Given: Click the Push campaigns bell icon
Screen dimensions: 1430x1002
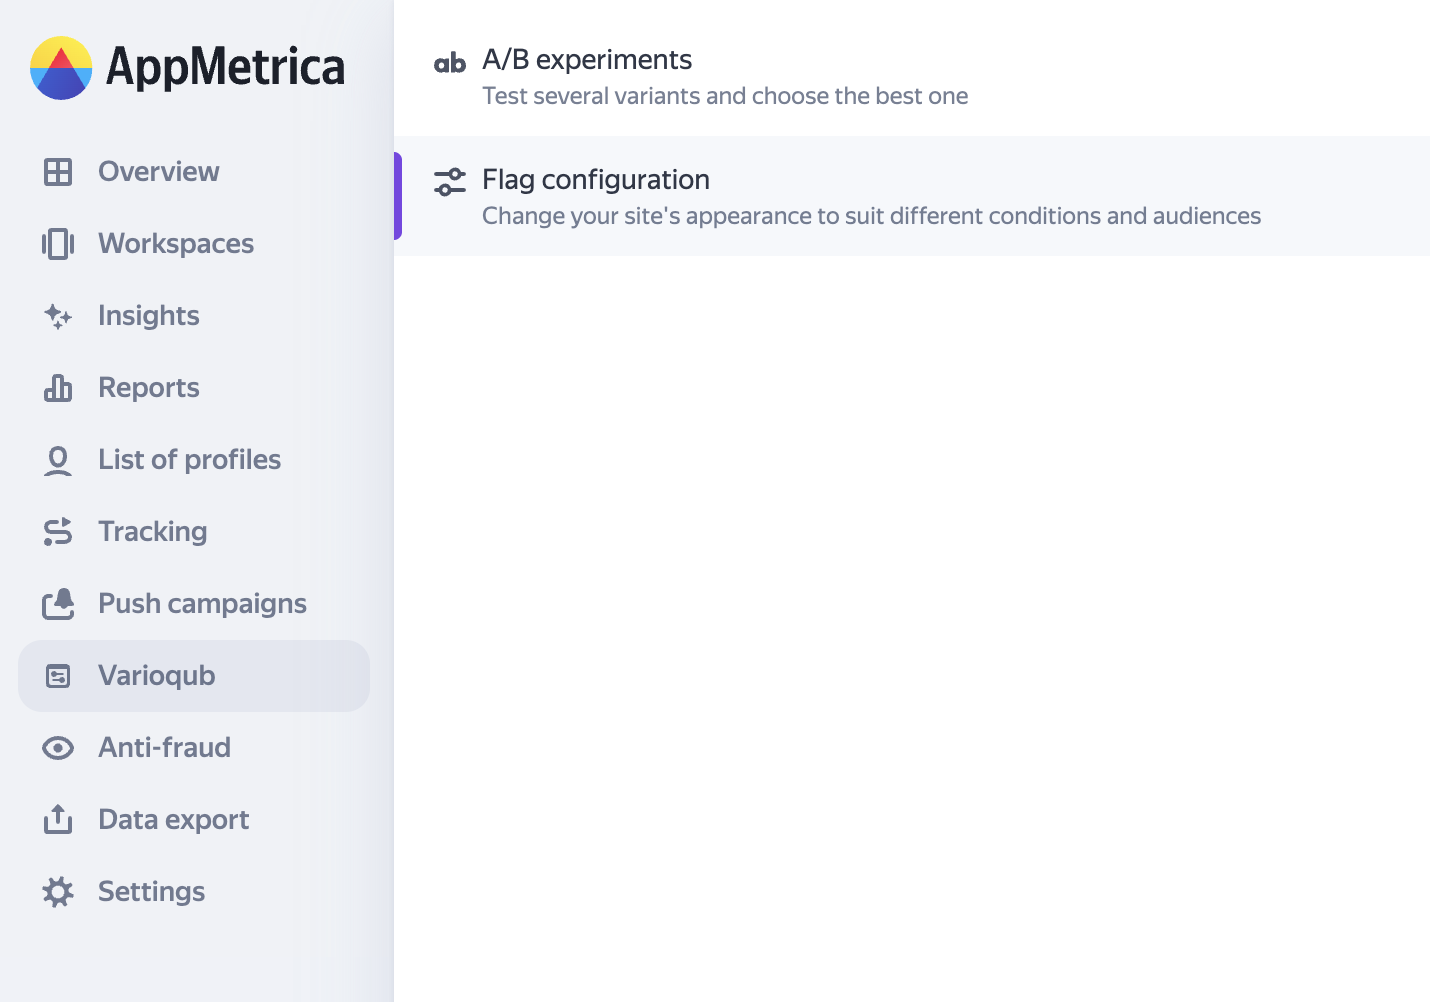Looking at the screenshot, I should click(x=58, y=604).
